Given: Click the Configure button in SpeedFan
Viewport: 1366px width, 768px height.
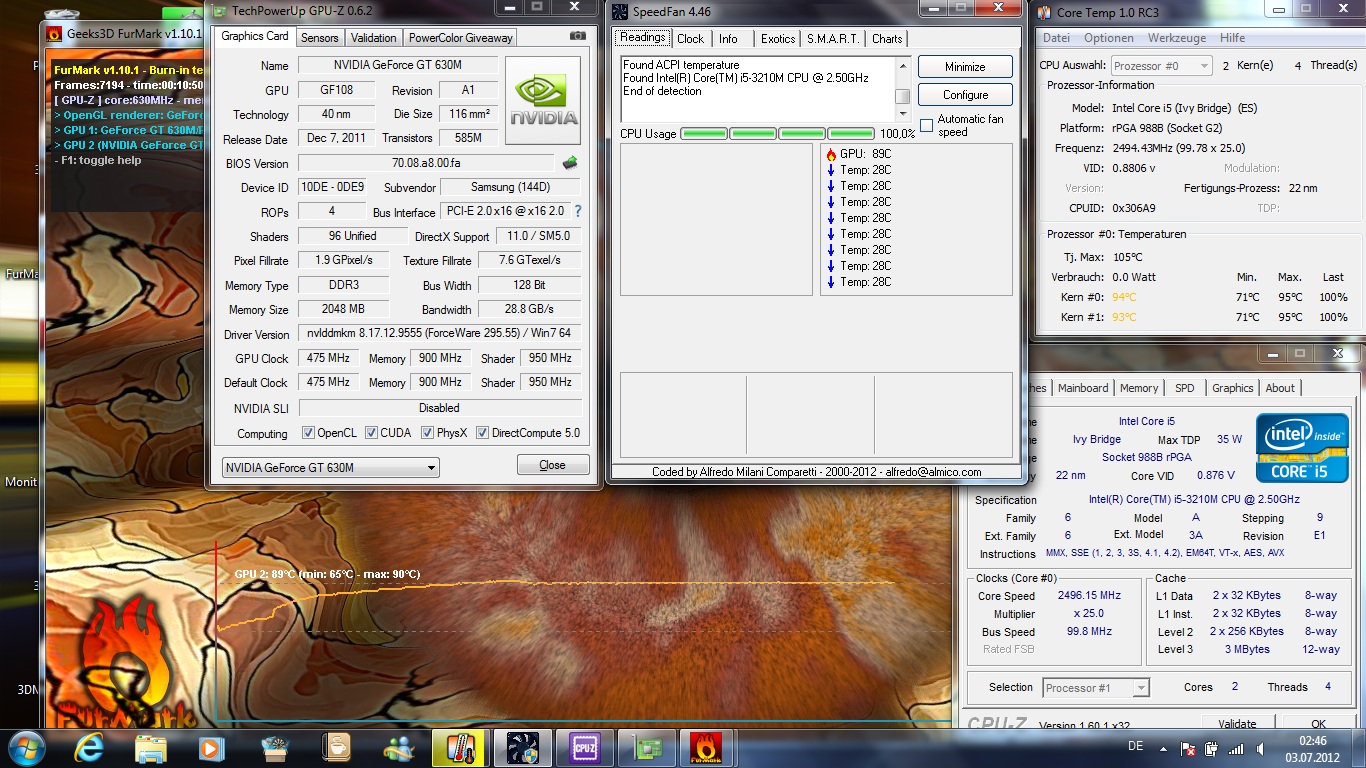Looking at the screenshot, I should coord(965,95).
